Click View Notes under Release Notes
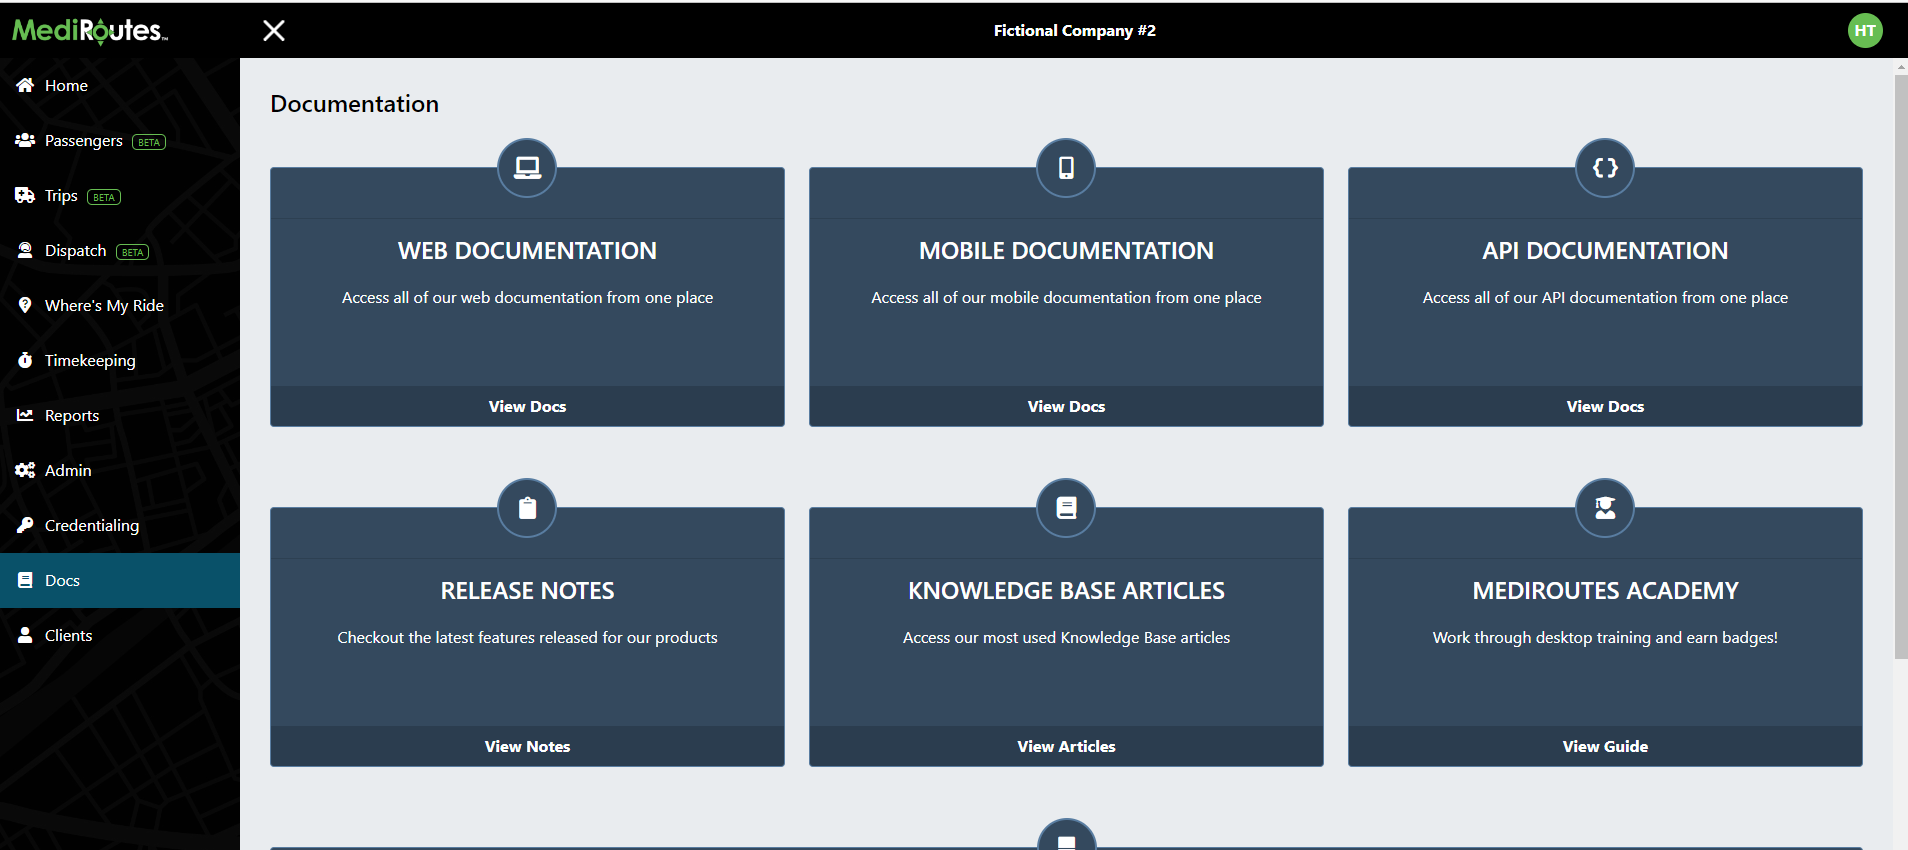Viewport: 1908px width, 850px height. pyautogui.click(x=527, y=747)
